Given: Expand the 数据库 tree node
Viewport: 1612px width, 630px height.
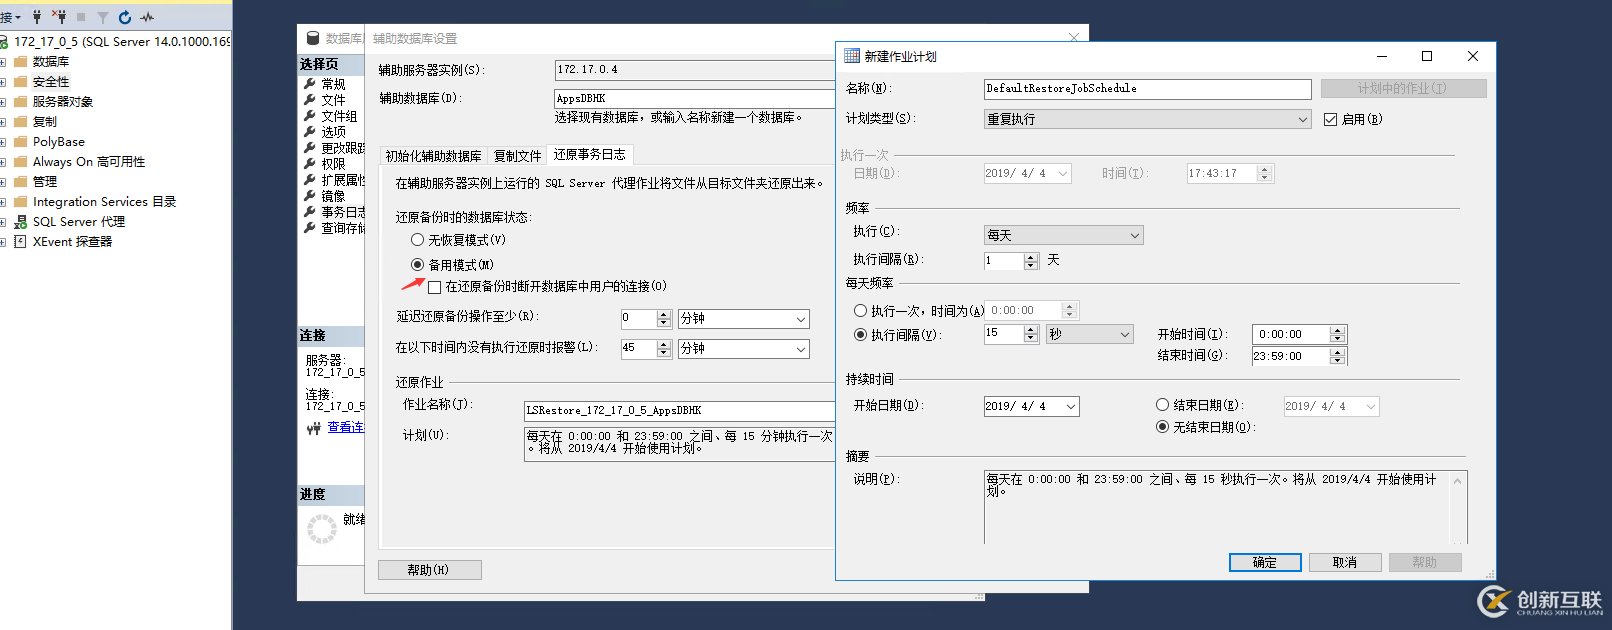Looking at the screenshot, I should [3, 62].
